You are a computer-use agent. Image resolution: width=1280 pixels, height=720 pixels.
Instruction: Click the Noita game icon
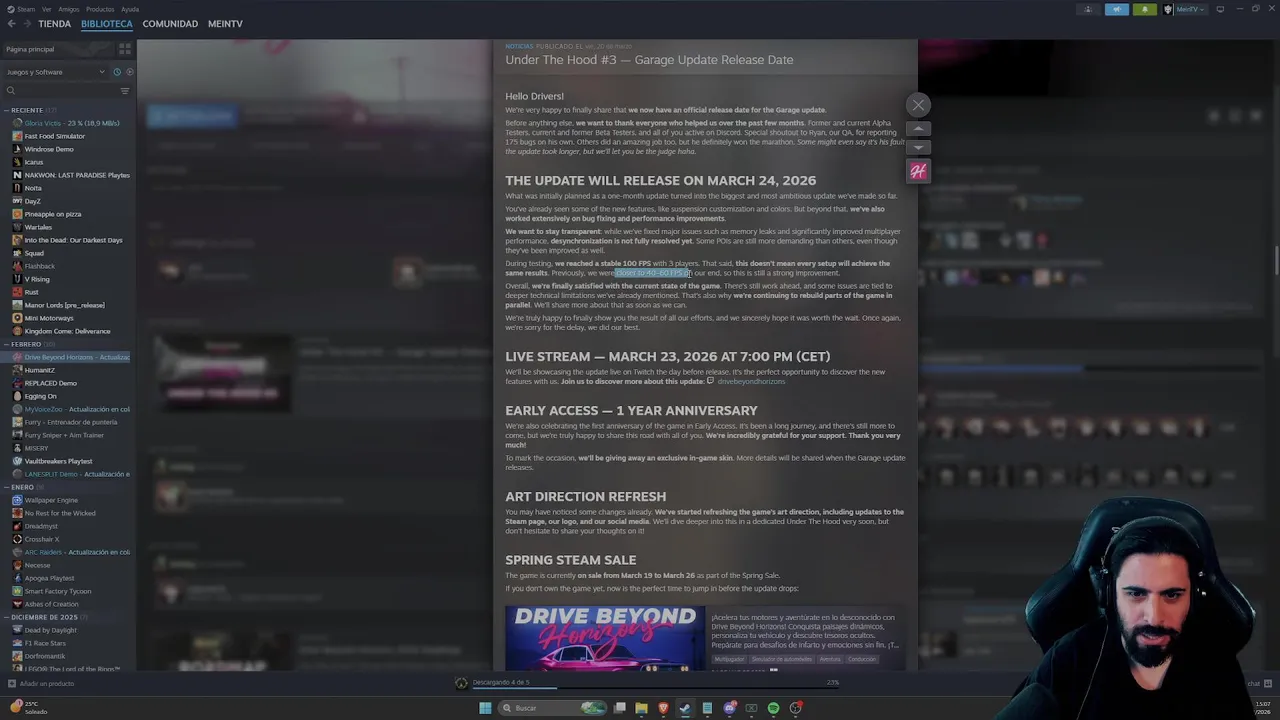click(17, 188)
